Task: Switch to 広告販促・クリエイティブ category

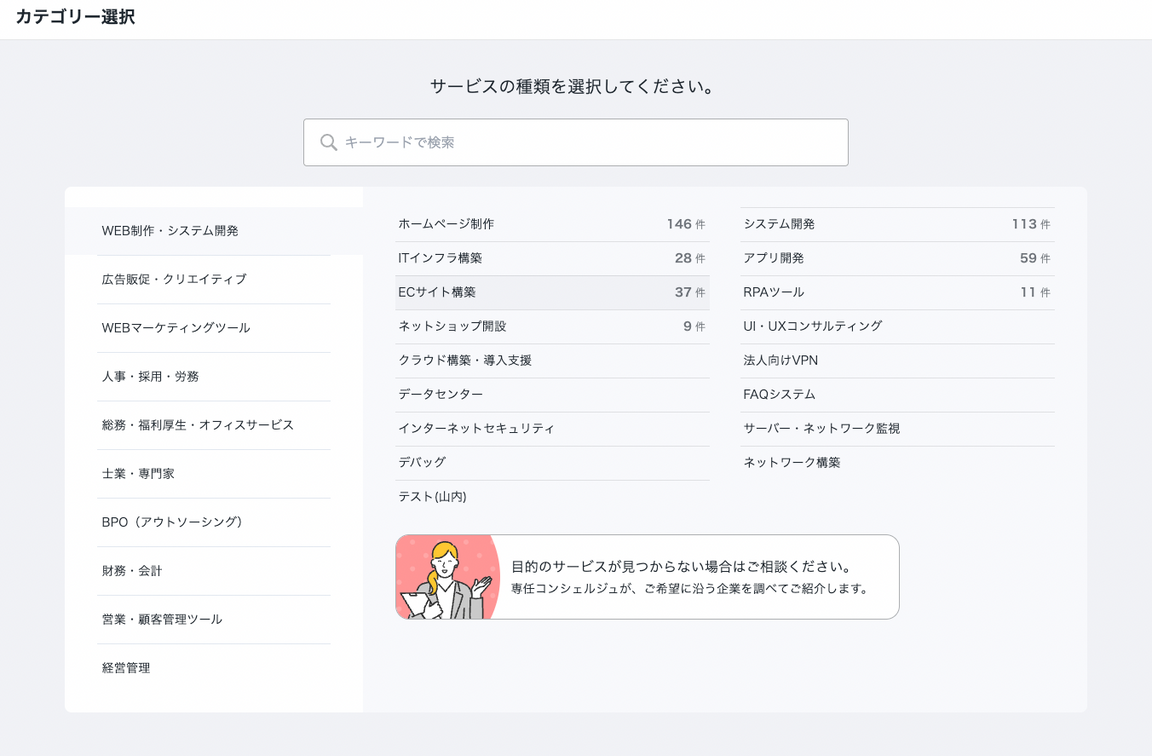Action: [x=174, y=279]
